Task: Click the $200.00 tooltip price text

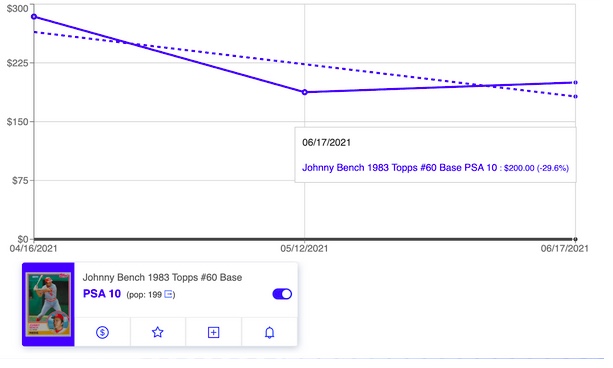Action: [519, 168]
